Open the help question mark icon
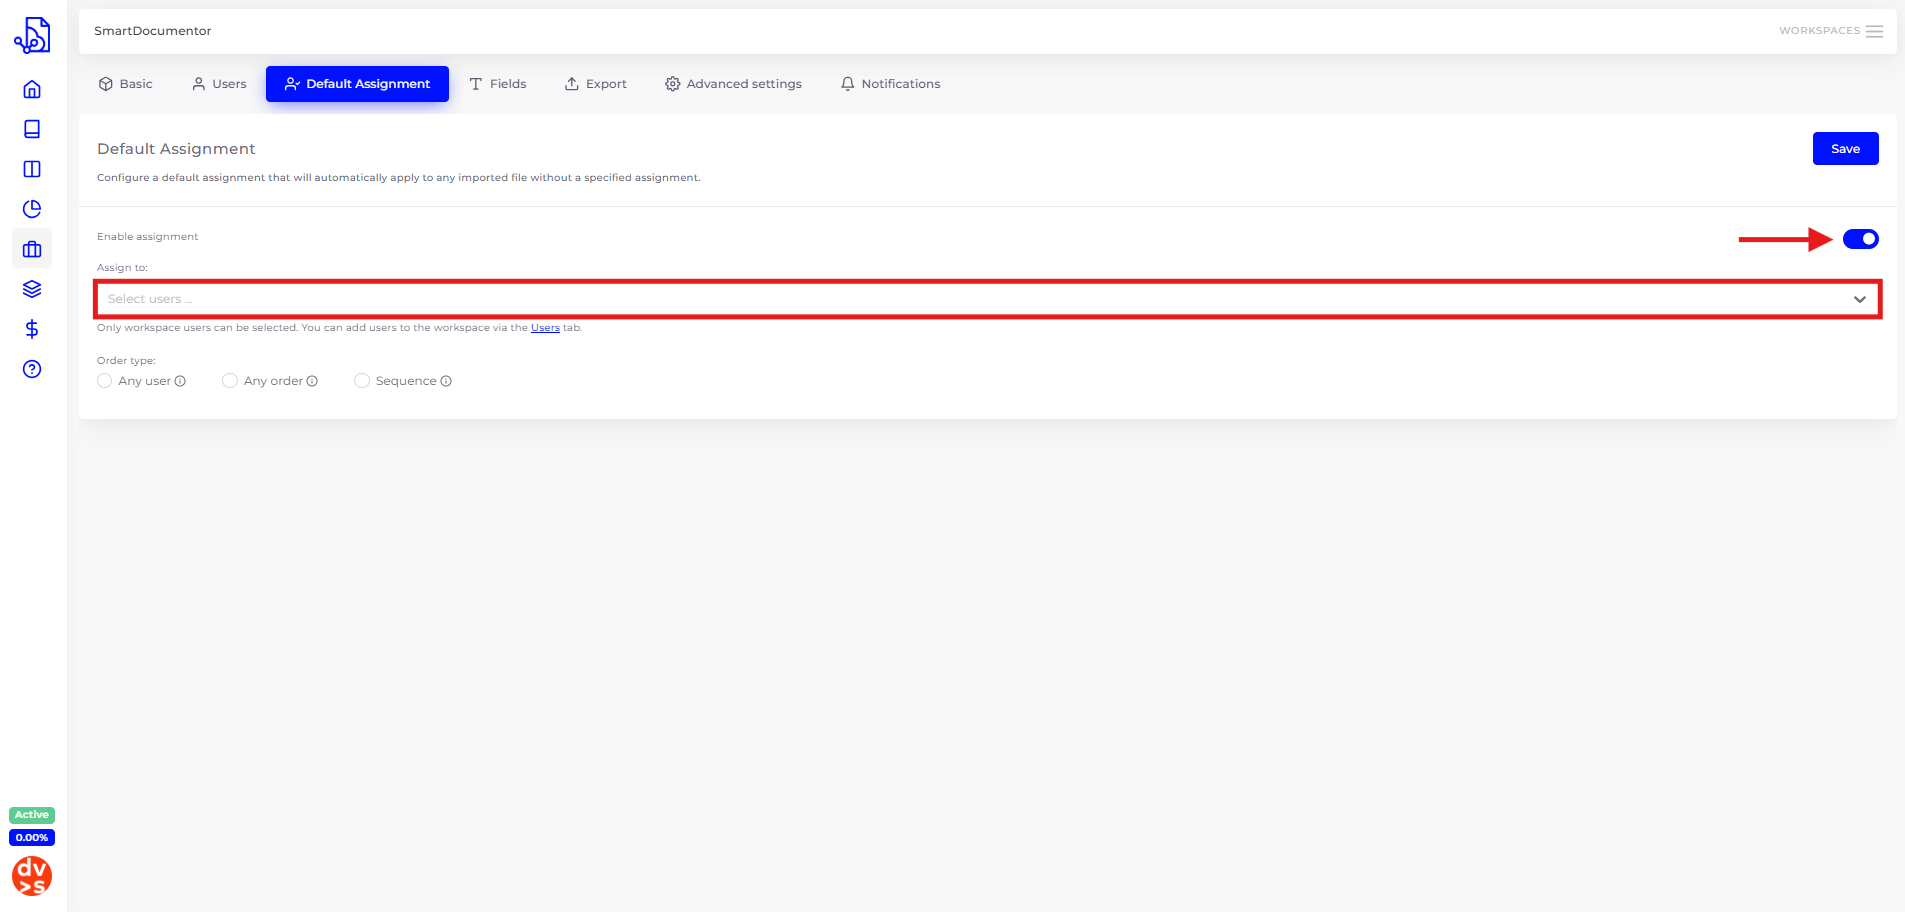The image size is (1905, 912). coord(32,369)
